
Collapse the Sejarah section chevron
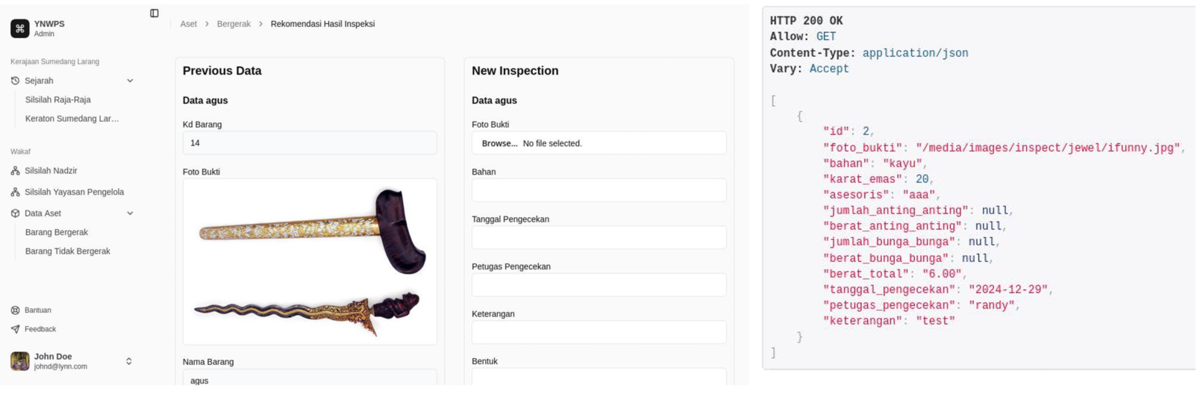coord(130,81)
